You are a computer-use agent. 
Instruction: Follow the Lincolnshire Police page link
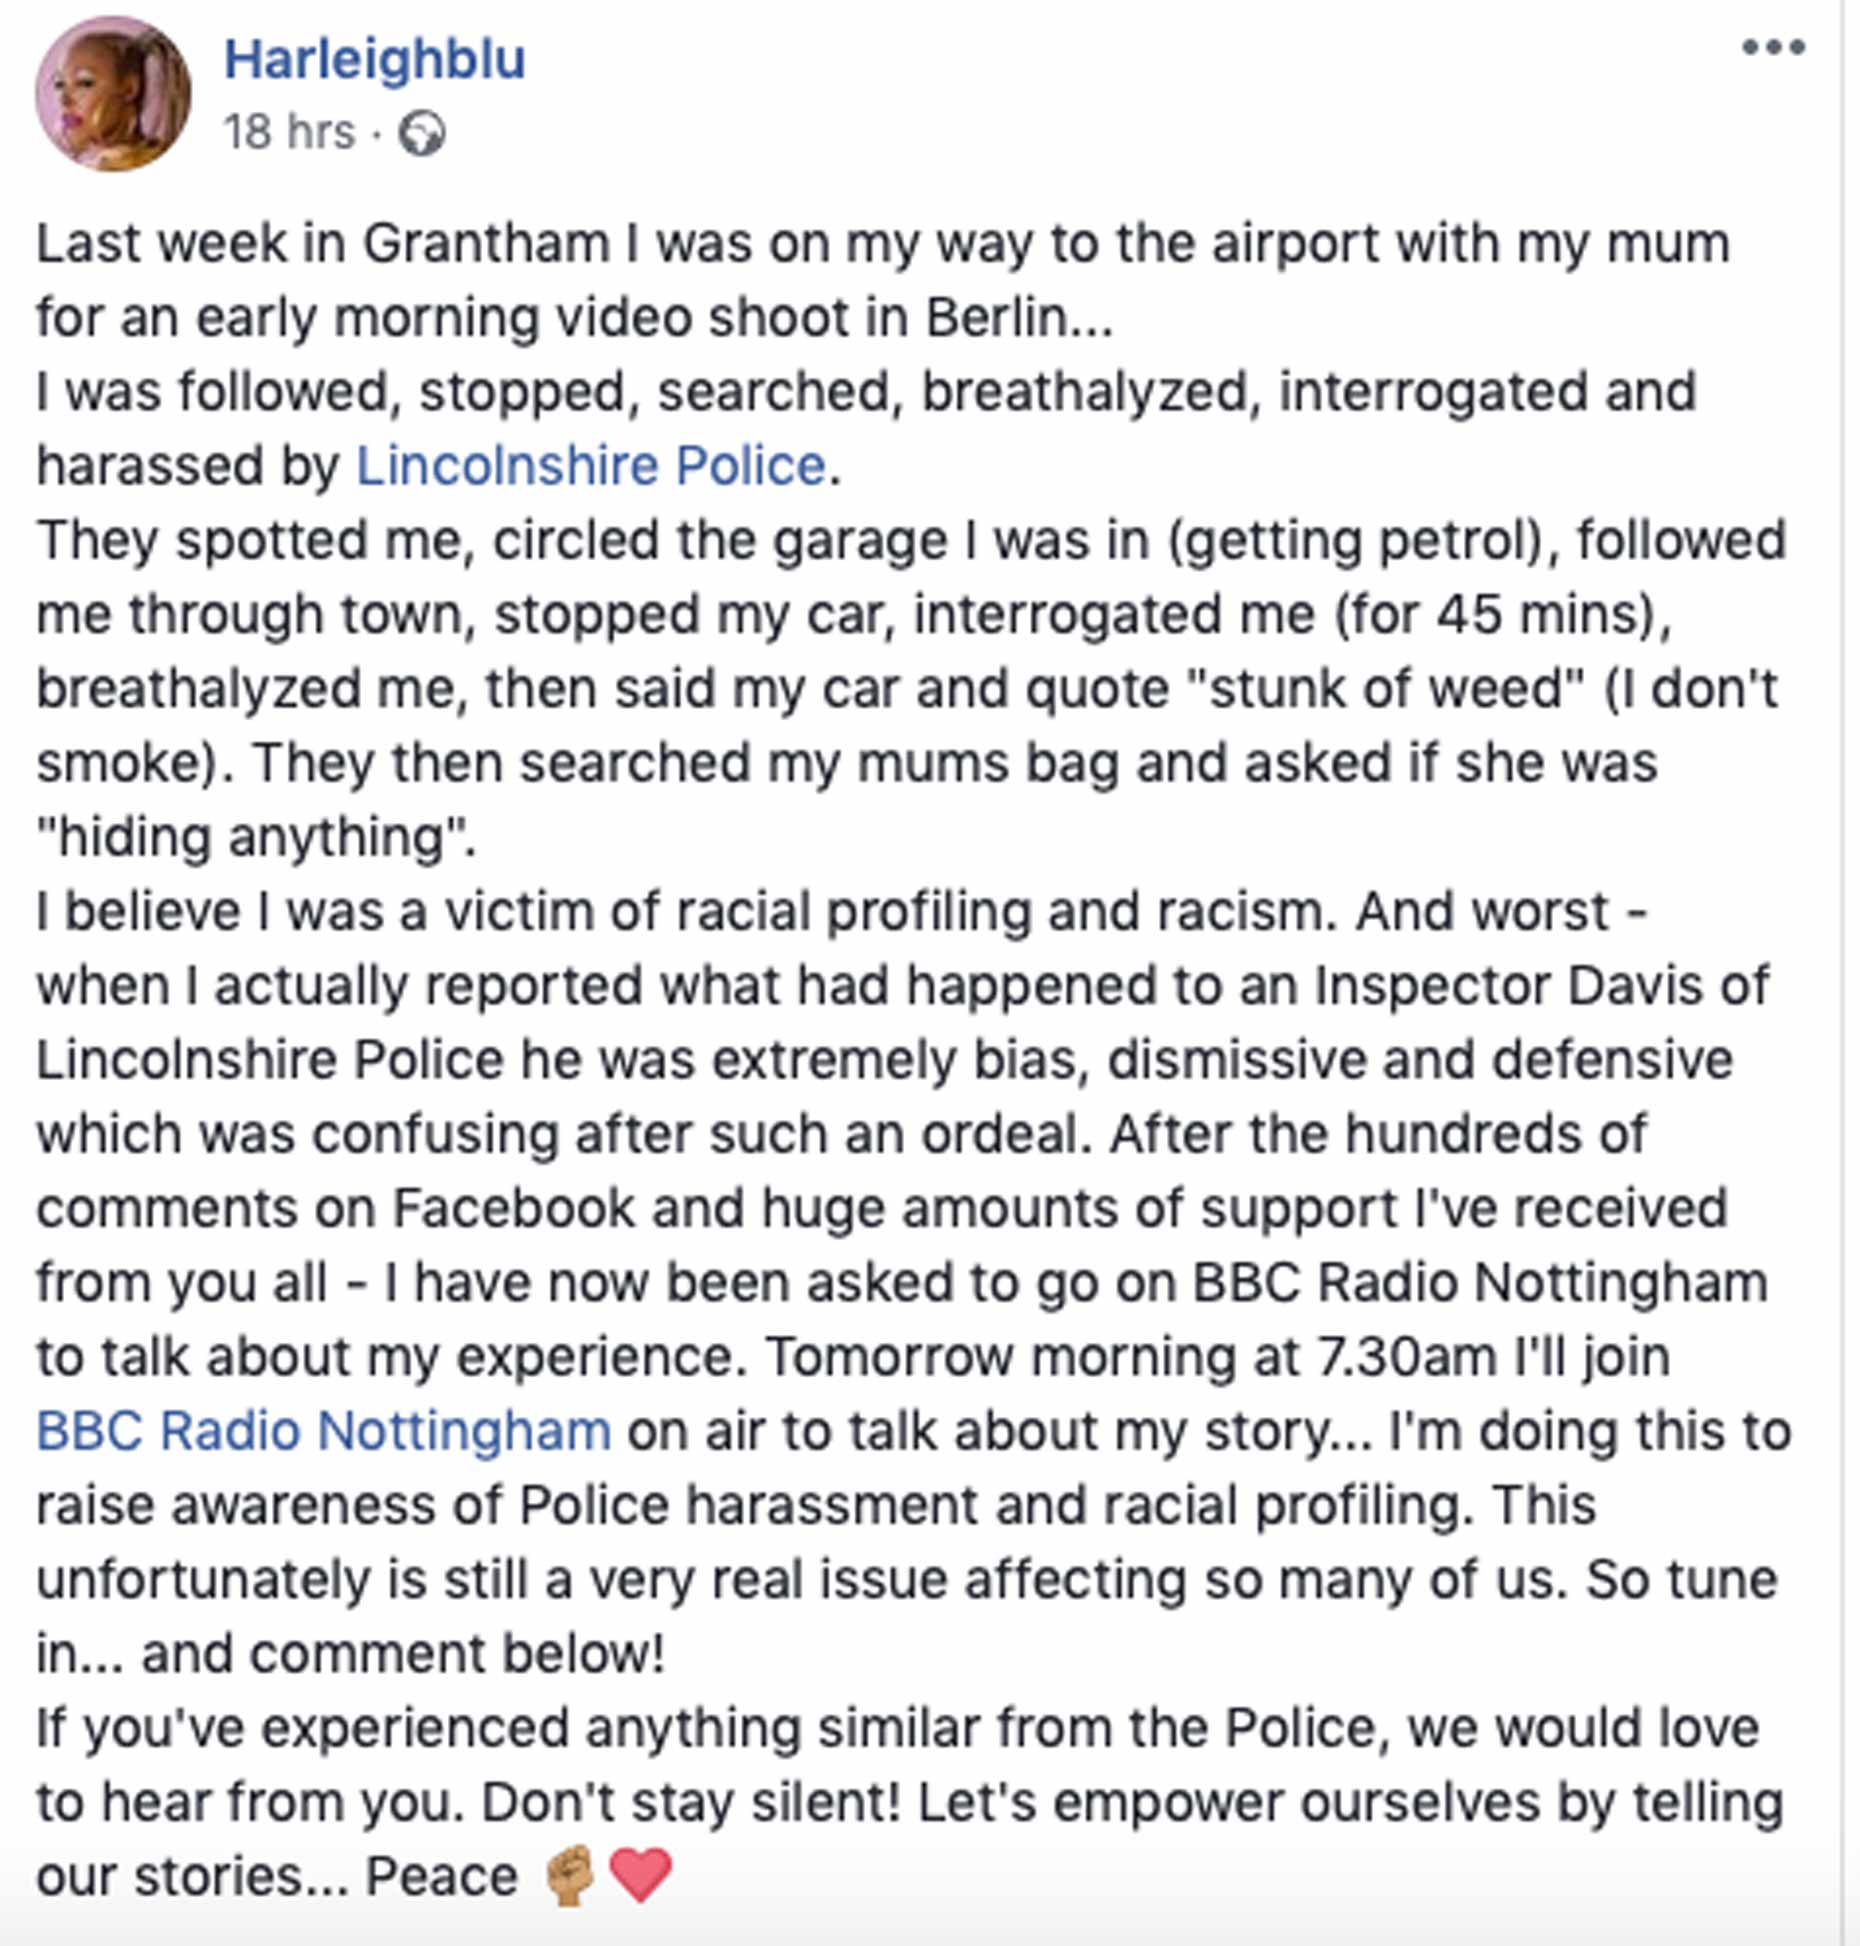tap(591, 465)
